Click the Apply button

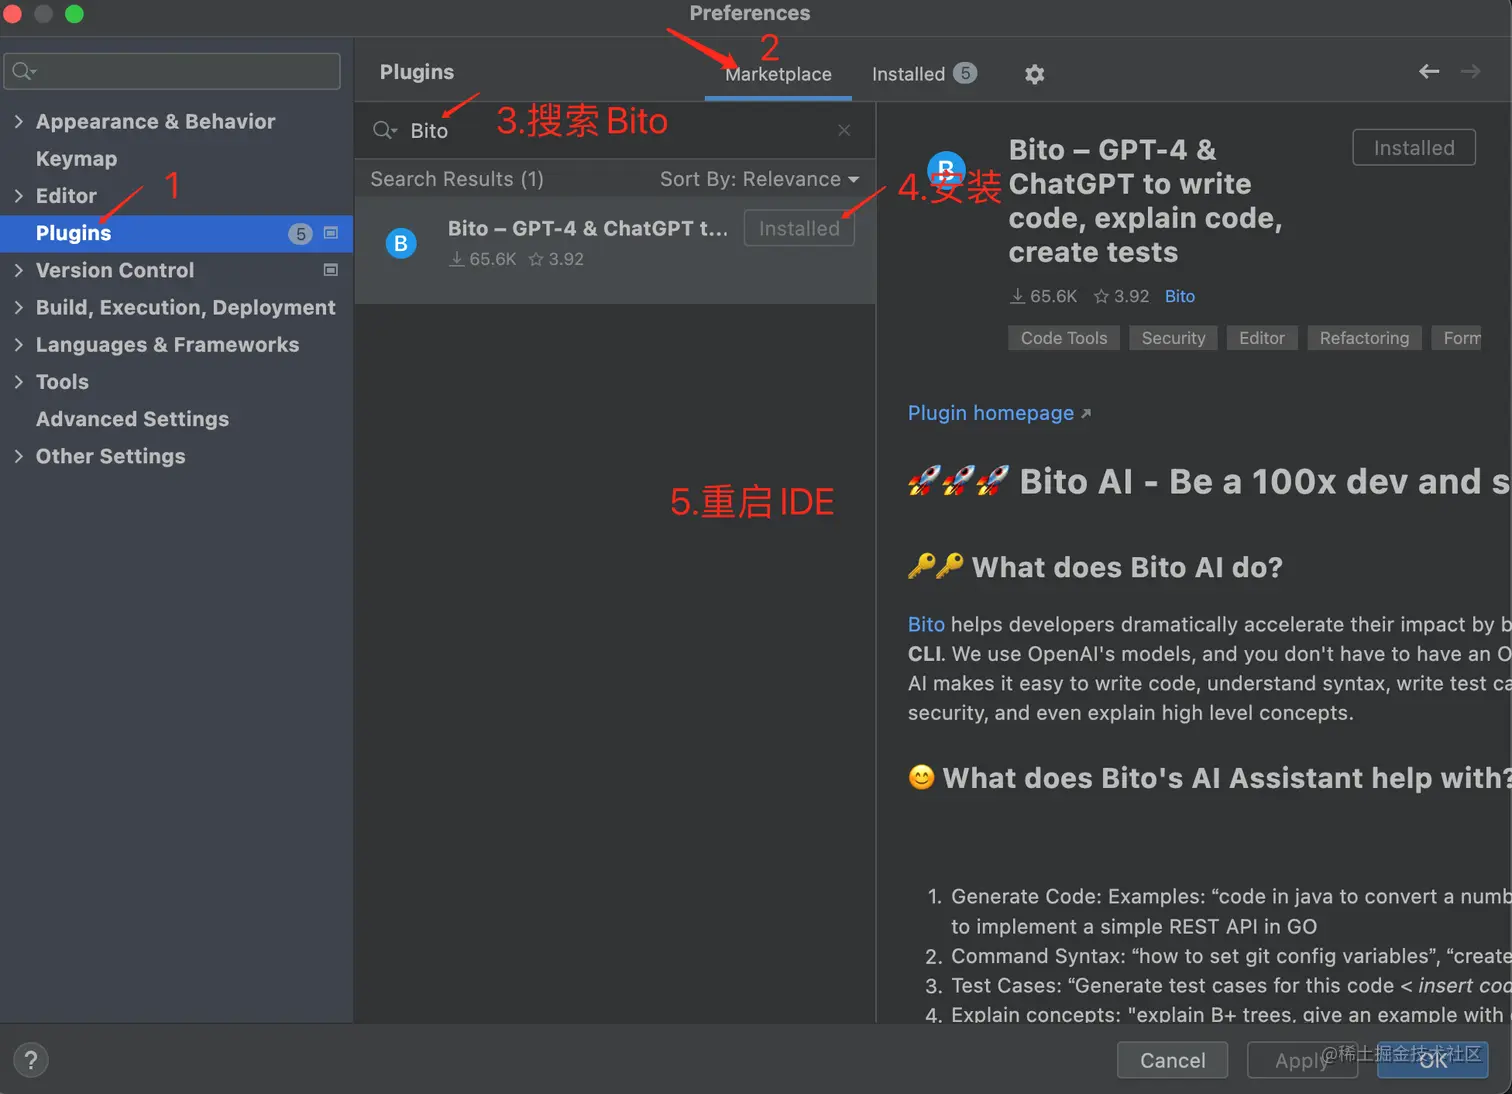coord(1302,1060)
